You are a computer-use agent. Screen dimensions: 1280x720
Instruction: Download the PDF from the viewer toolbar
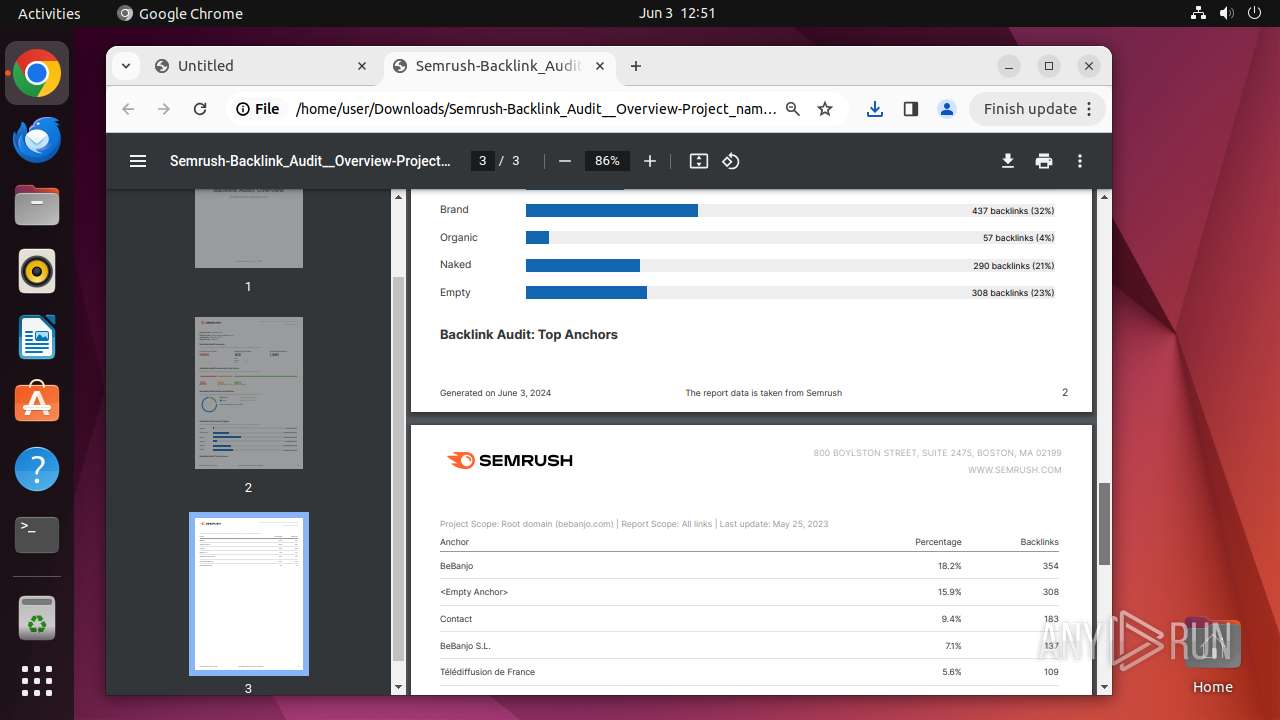1008,161
